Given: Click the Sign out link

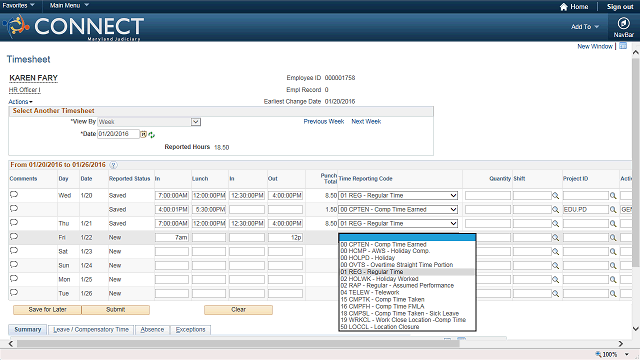Looking at the screenshot, I should tap(620, 7).
